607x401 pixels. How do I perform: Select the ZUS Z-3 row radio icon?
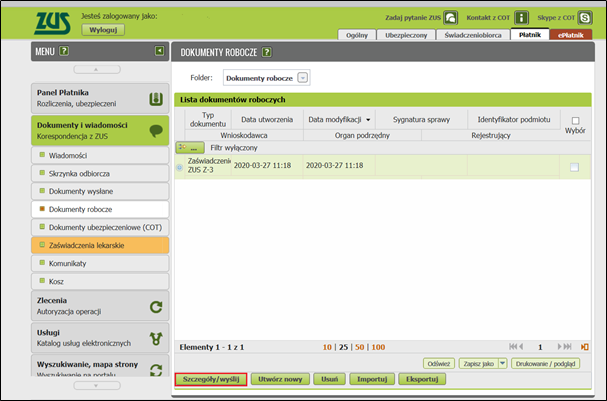pyautogui.click(x=180, y=167)
